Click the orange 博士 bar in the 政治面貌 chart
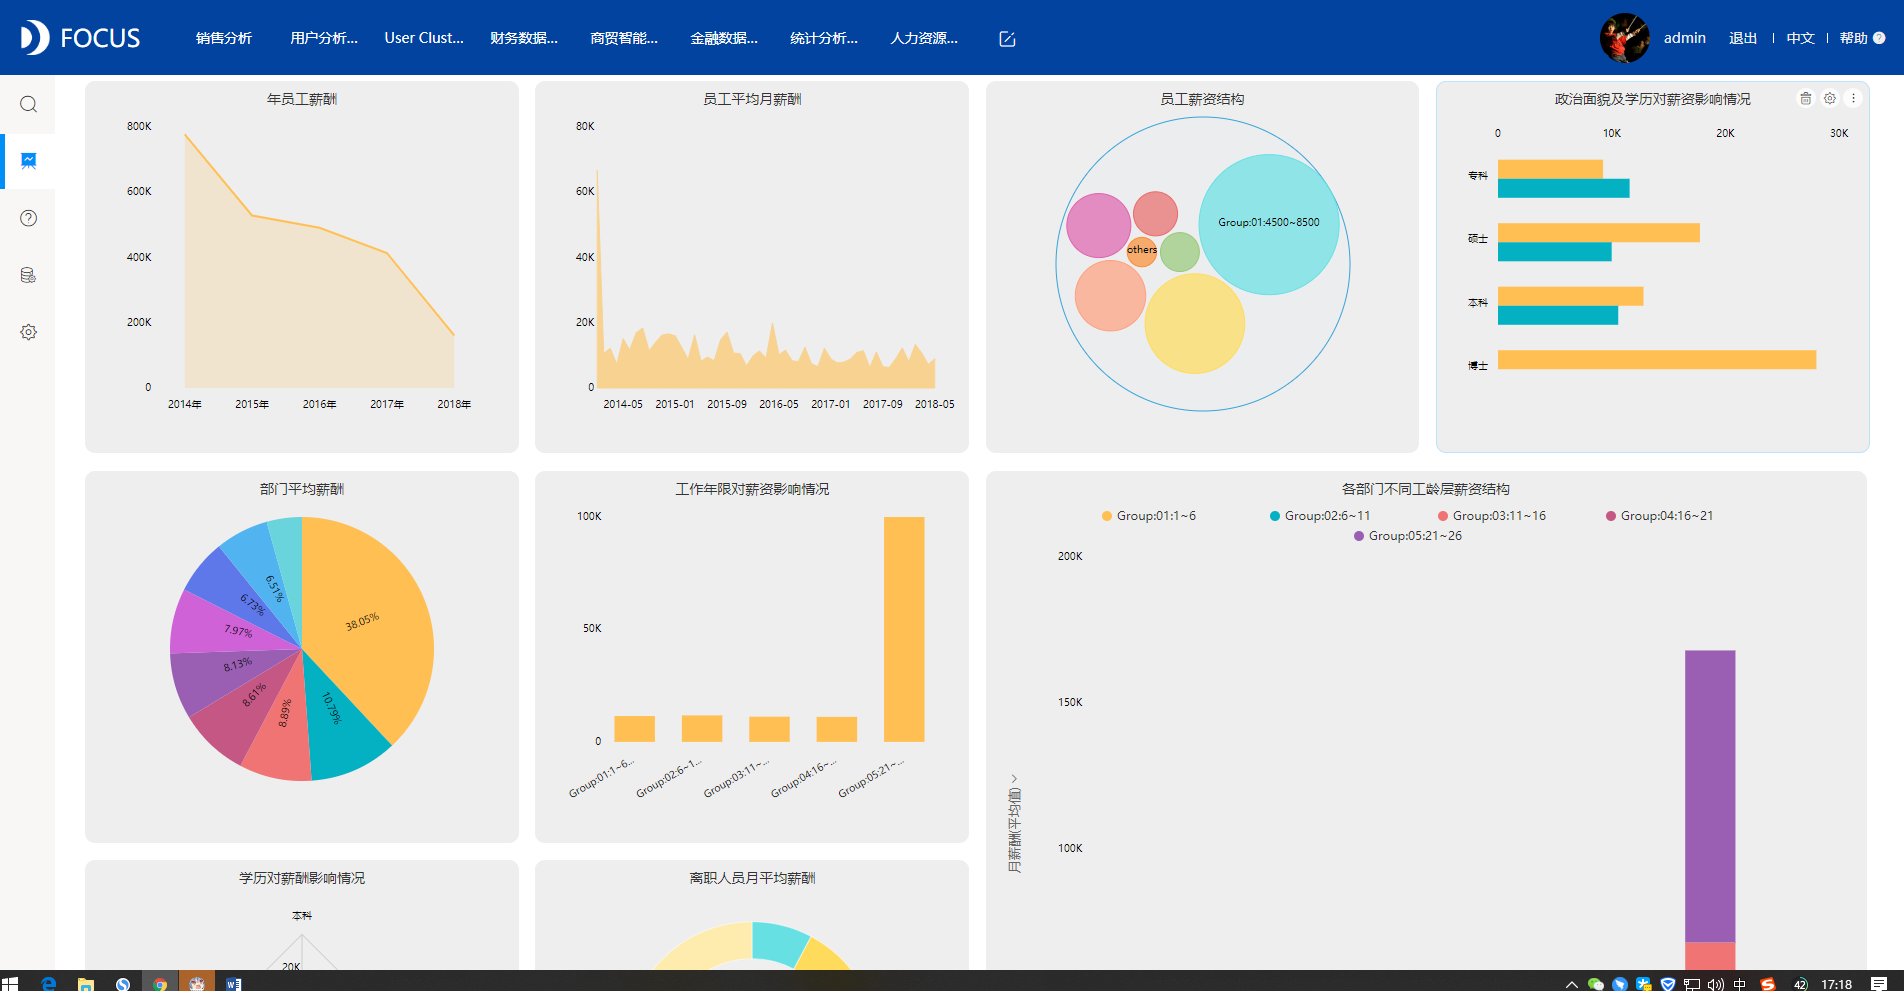Viewport: 1904px width, 991px height. pos(1656,360)
